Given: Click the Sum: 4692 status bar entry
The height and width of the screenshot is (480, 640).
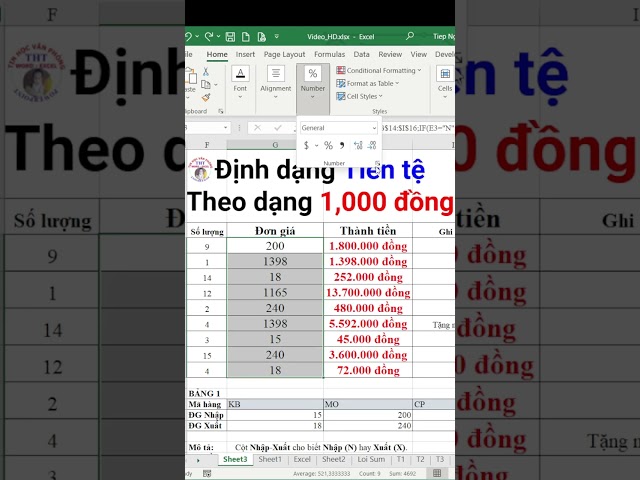Looking at the screenshot, I should point(402,473).
